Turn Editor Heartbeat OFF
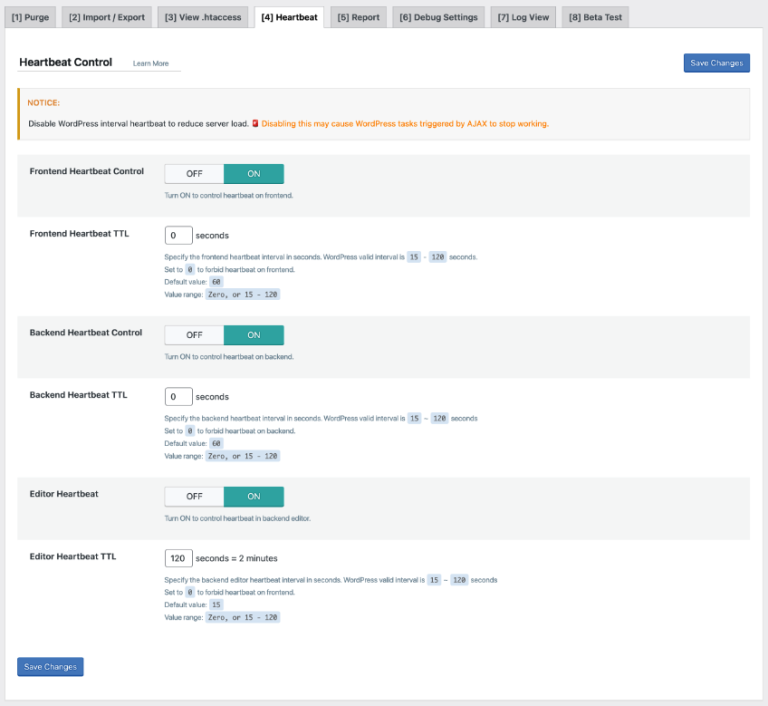The width and height of the screenshot is (768, 706). point(194,496)
